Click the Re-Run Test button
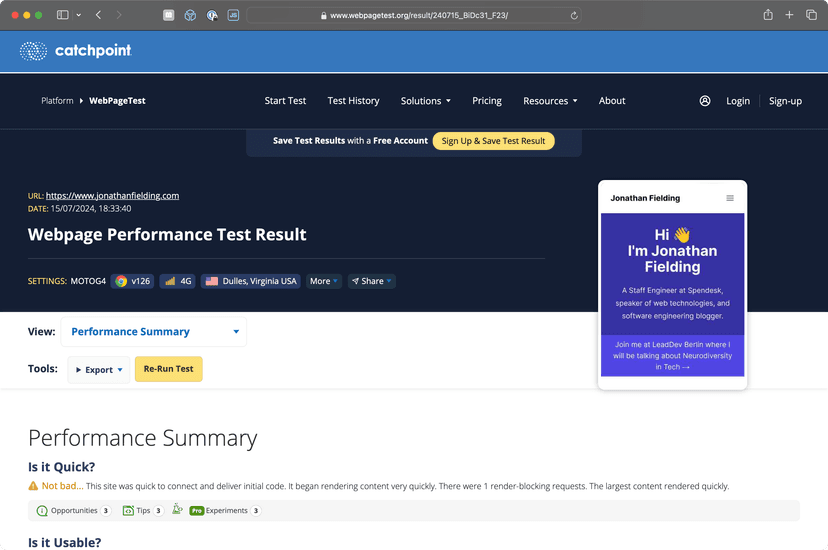The image size is (828, 550). point(168,369)
